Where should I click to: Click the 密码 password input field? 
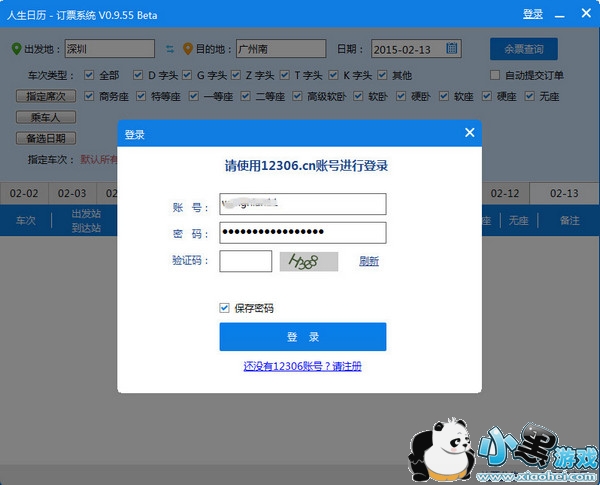click(303, 232)
